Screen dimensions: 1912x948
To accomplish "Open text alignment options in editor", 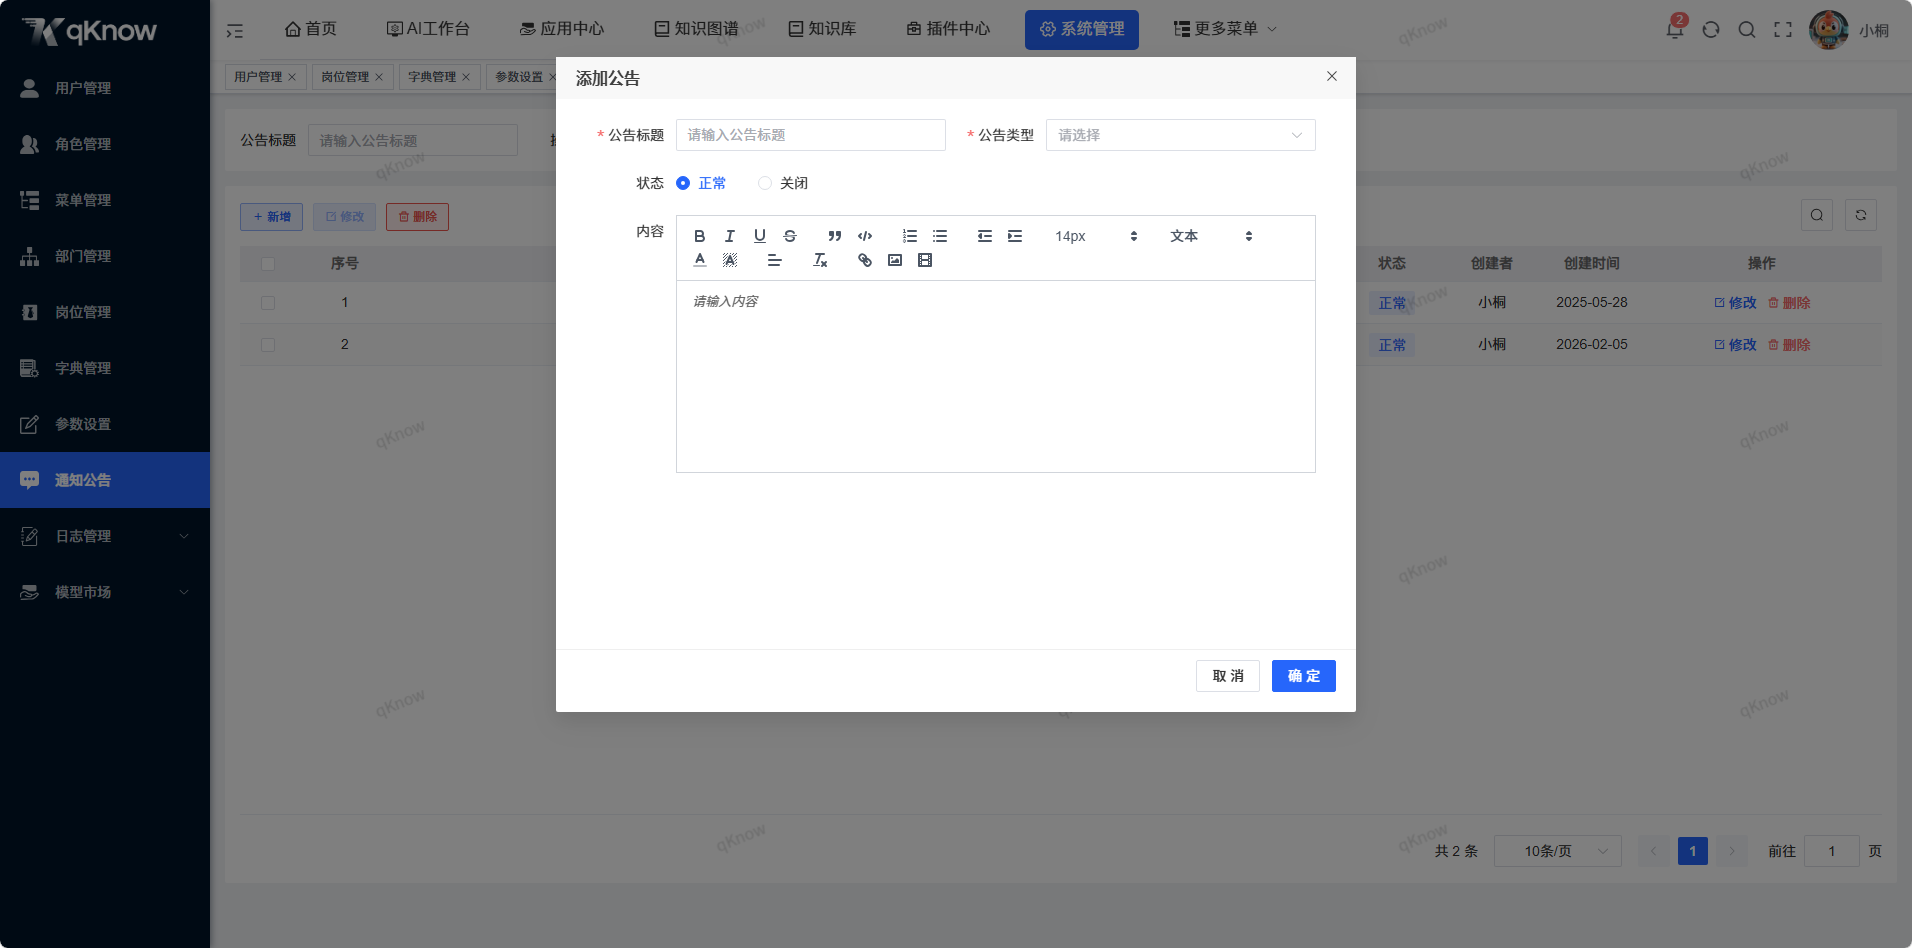I will click(775, 260).
